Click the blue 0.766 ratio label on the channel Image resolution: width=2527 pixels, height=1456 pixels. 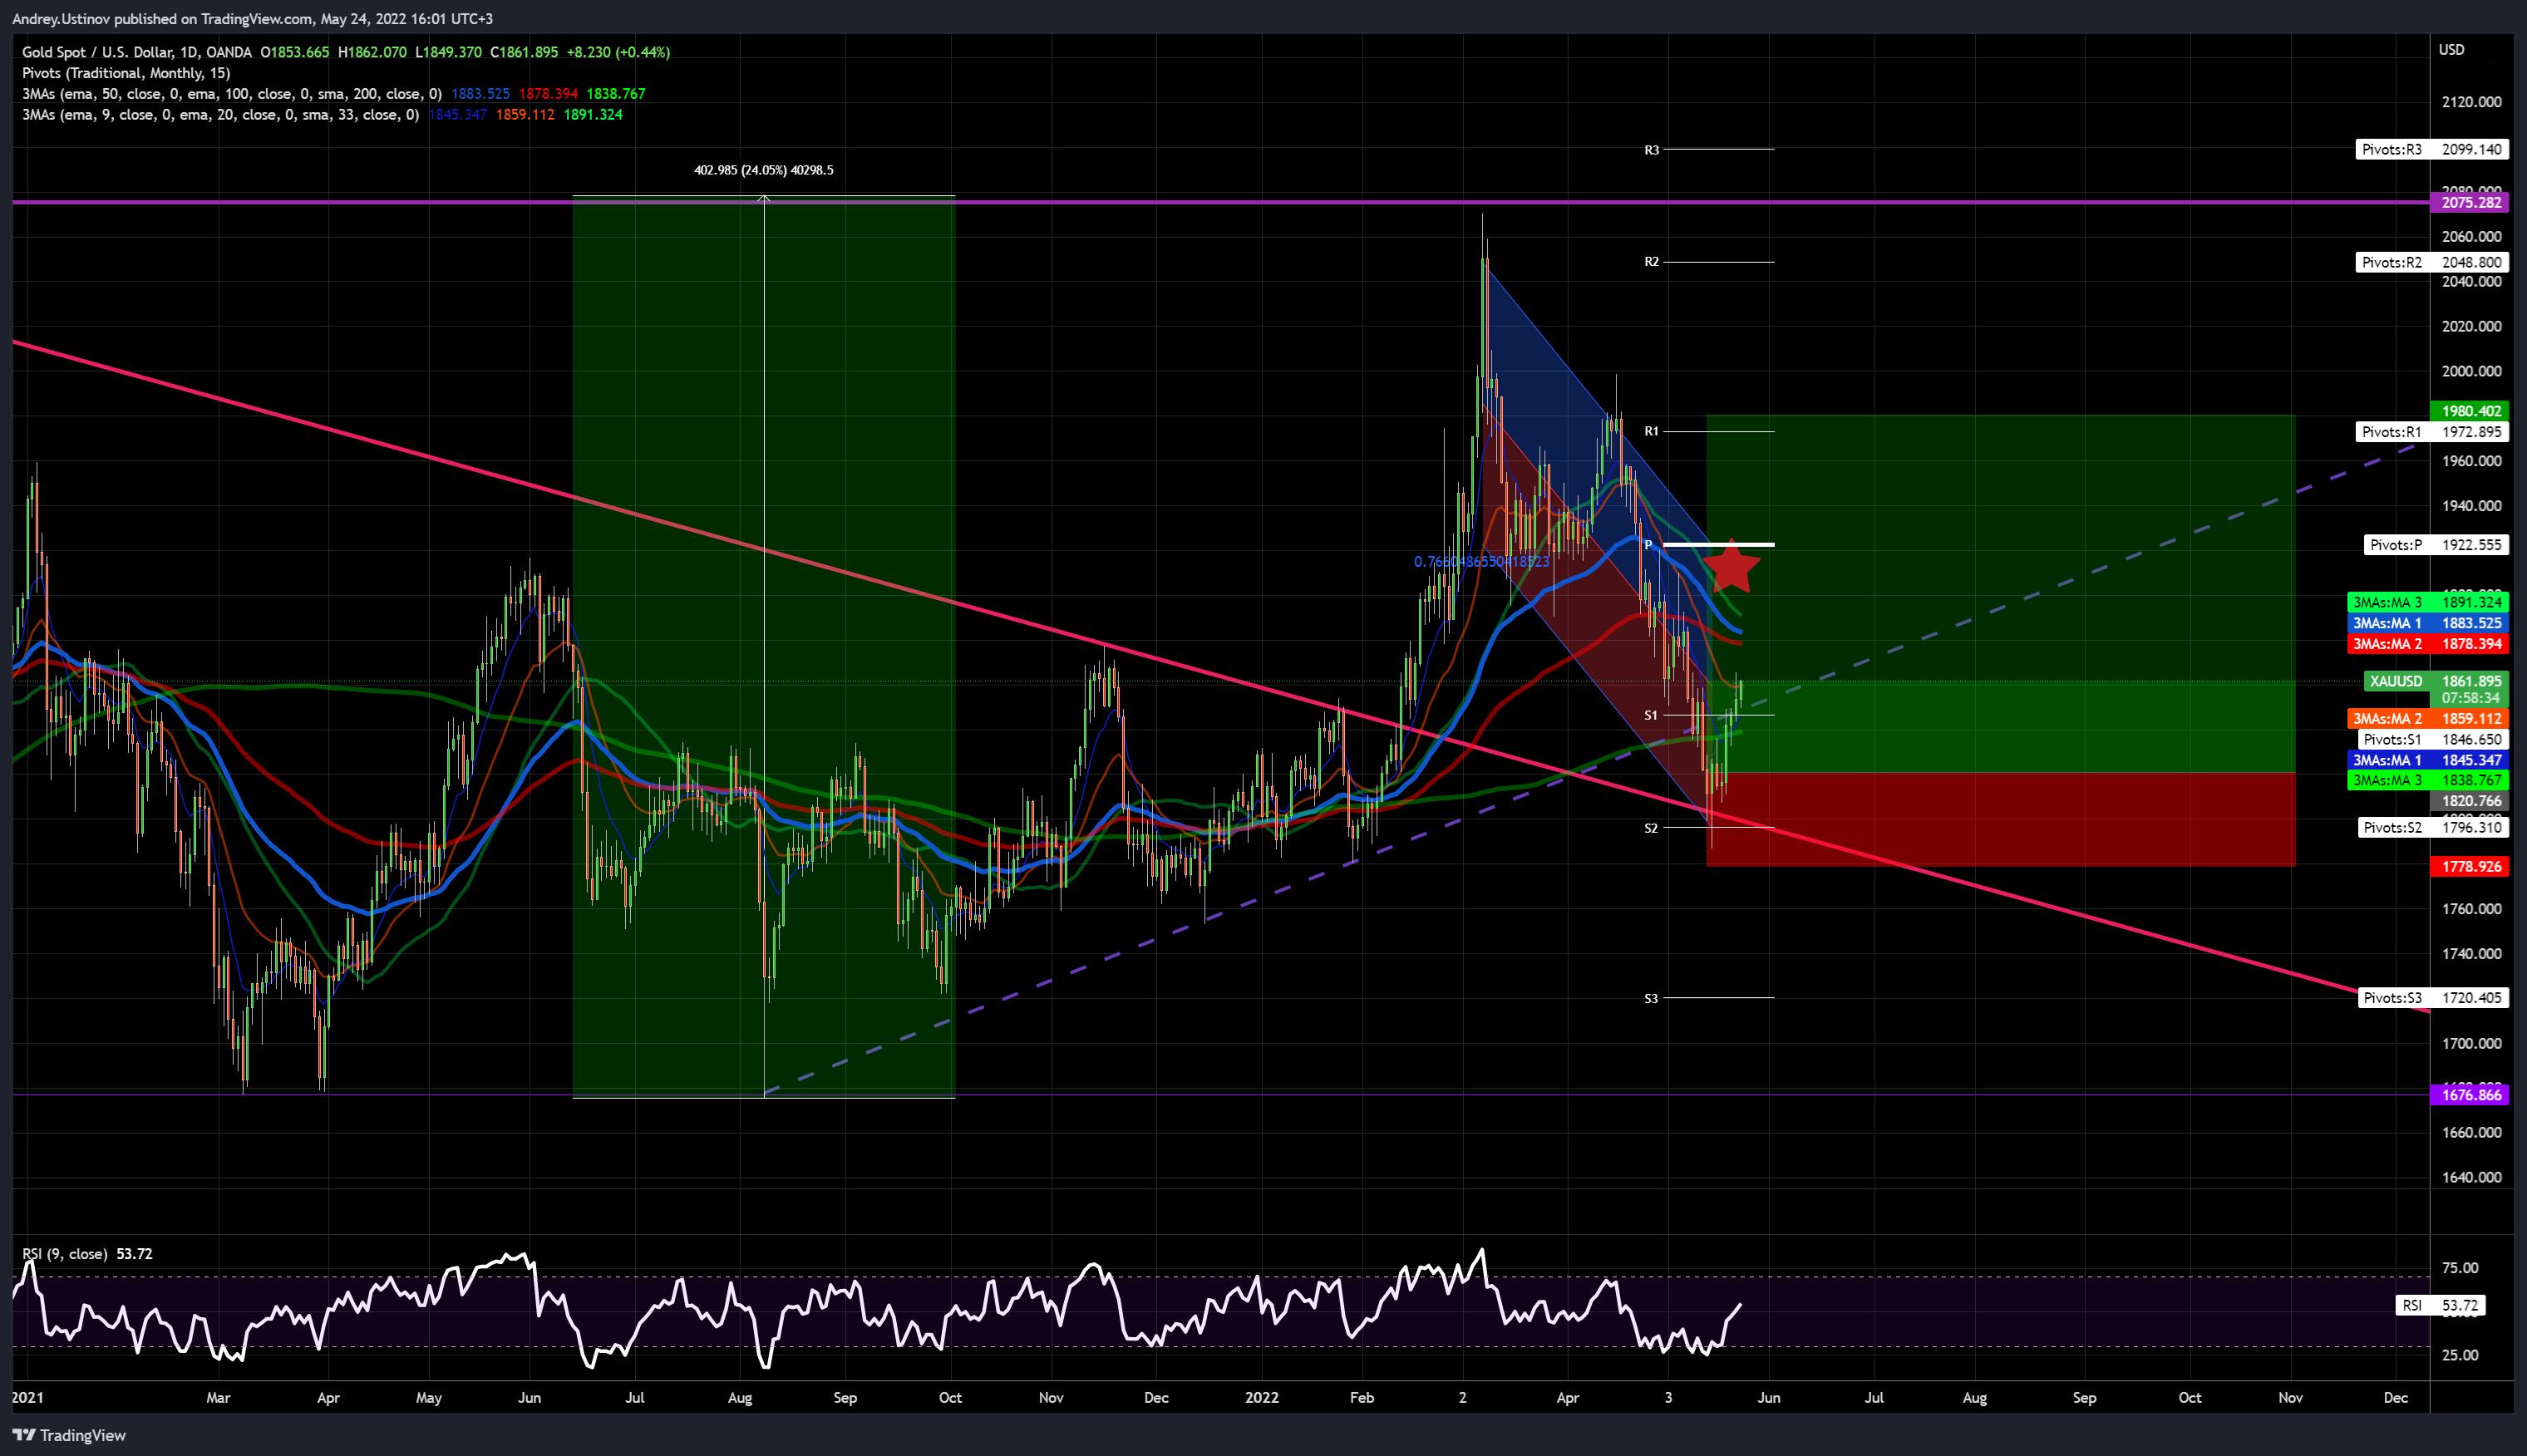click(1481, 562)
